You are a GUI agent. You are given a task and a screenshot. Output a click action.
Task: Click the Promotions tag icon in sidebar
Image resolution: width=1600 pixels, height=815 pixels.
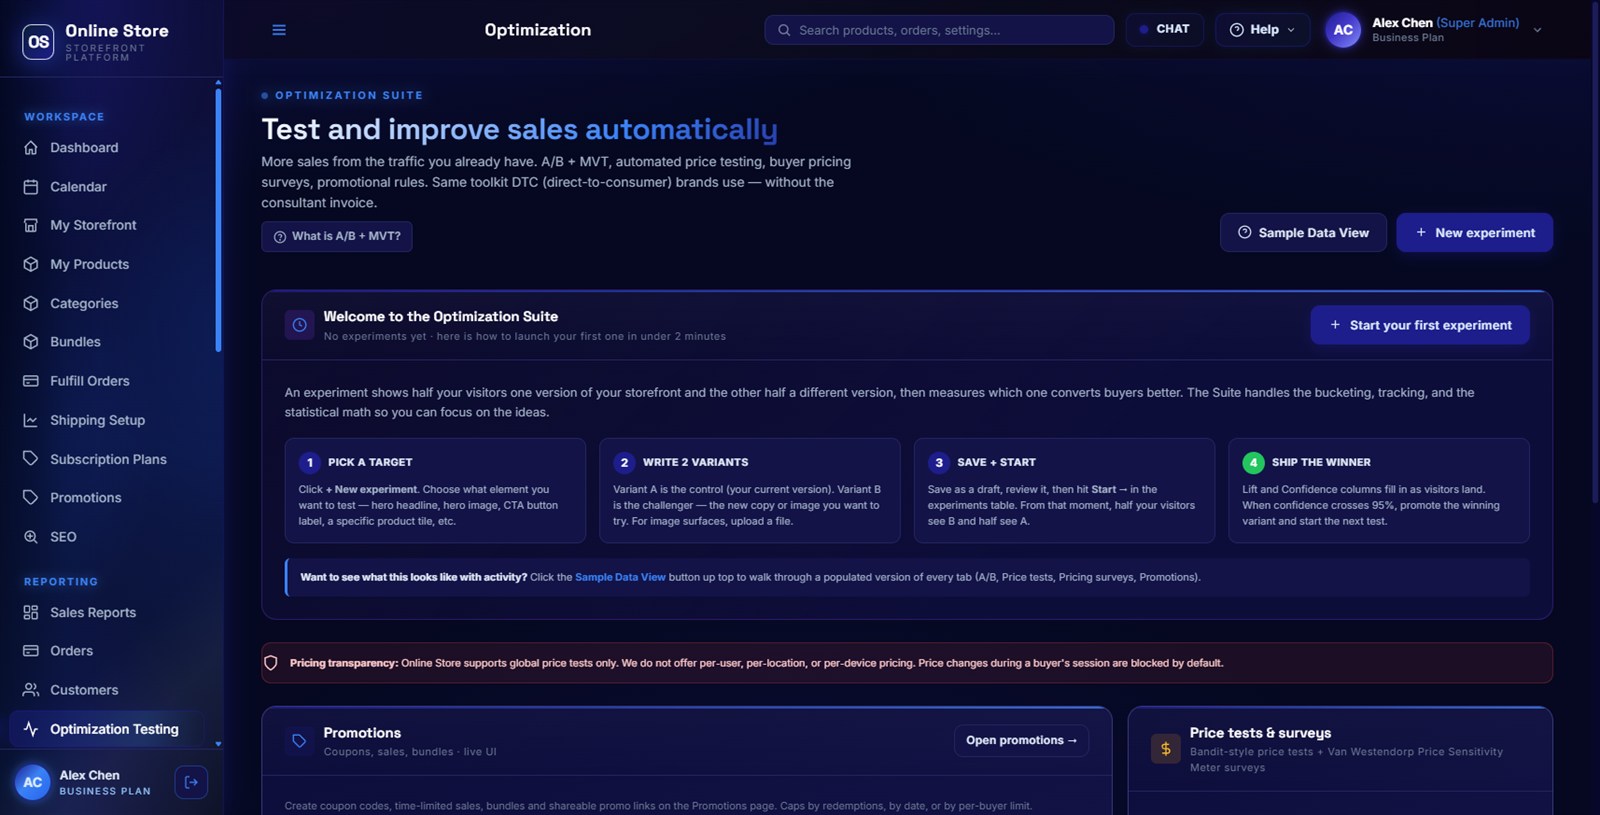(31, 497)
